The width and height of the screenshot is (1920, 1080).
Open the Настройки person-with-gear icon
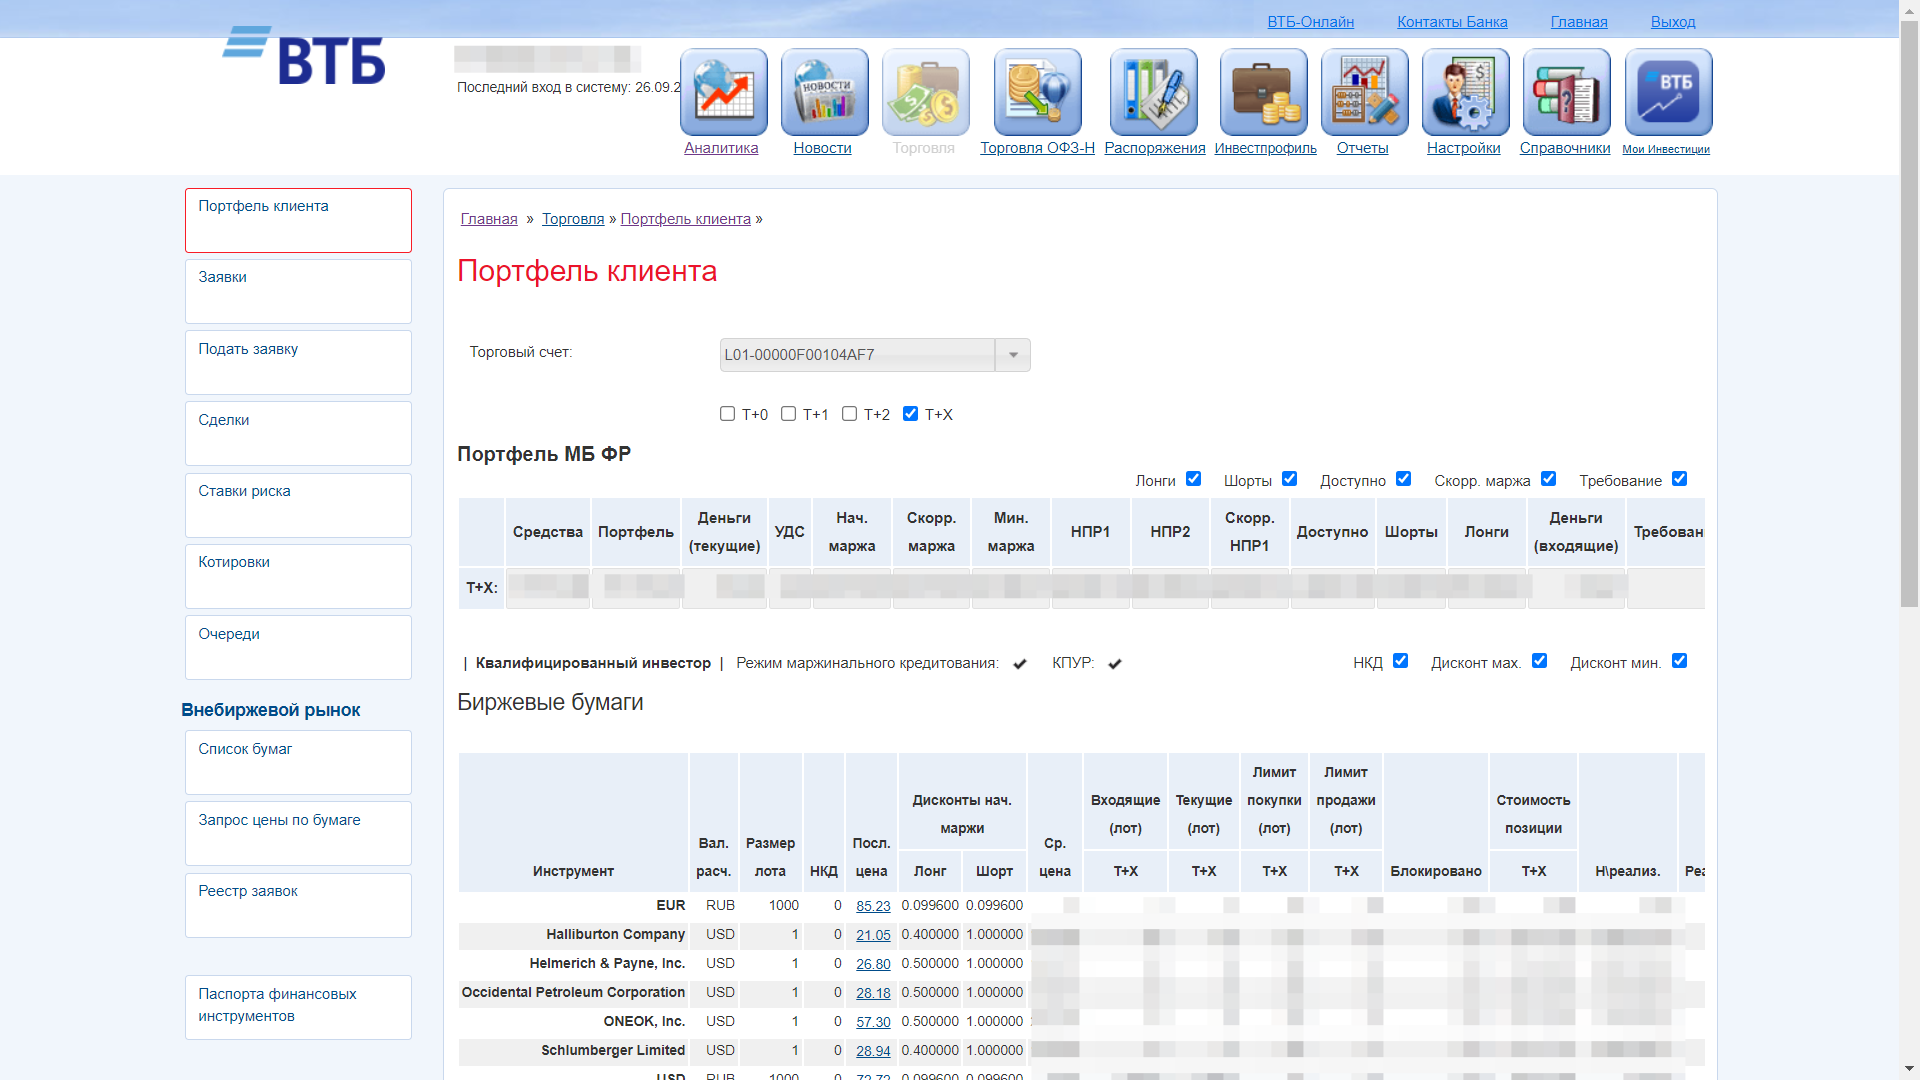(x=1466, y=92)
